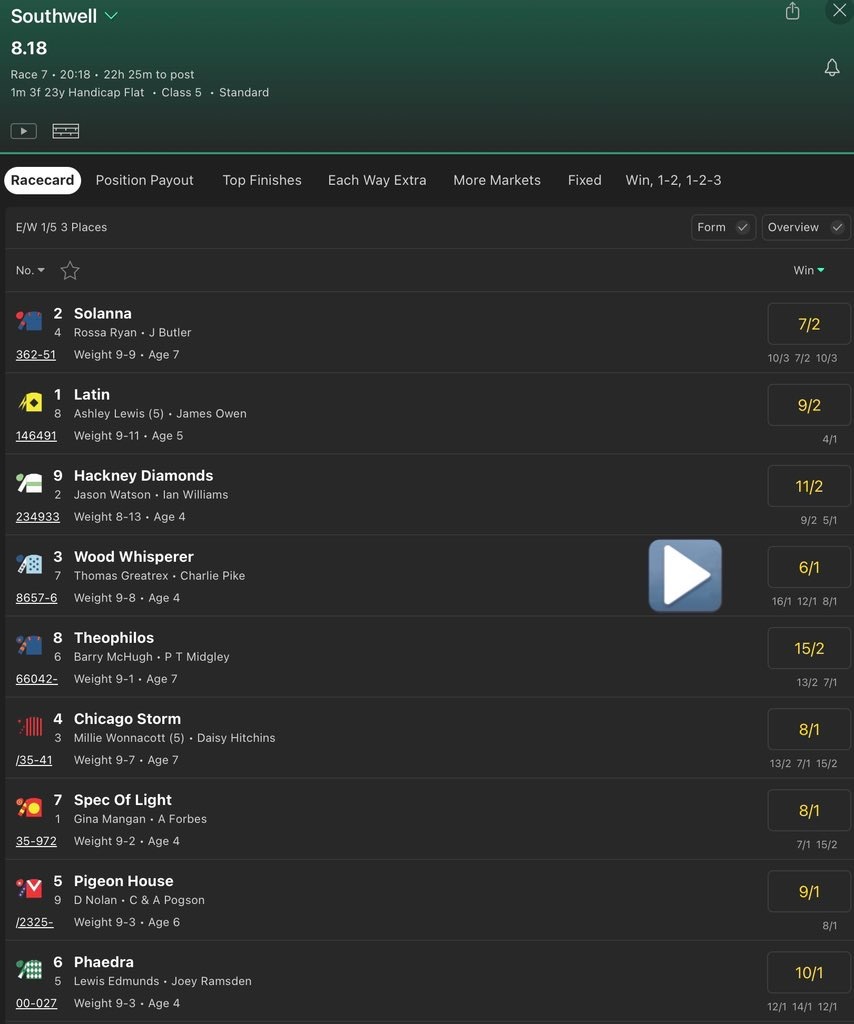Open the live video stream icon
This screenshot has width=854, height=1024.
coord(23,131)
